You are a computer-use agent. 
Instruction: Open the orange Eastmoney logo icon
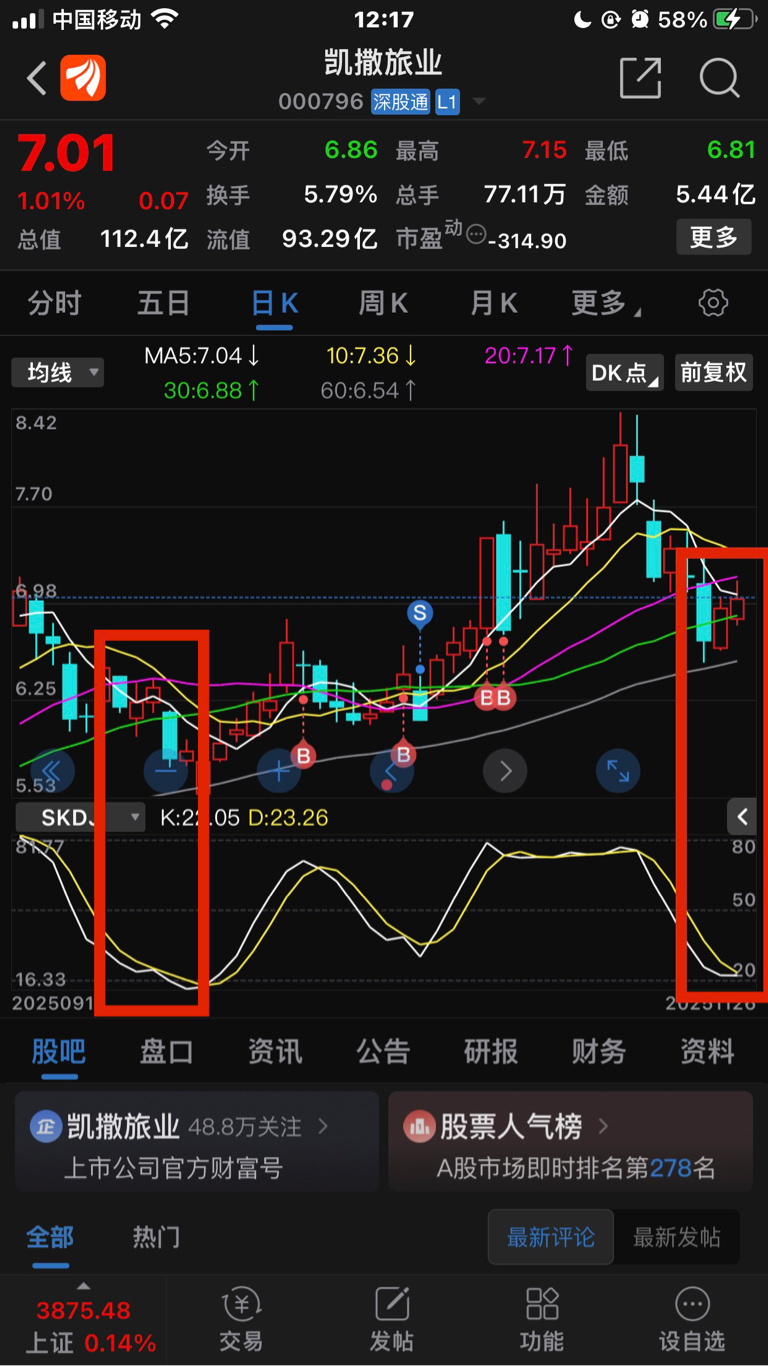coord(83,78)
